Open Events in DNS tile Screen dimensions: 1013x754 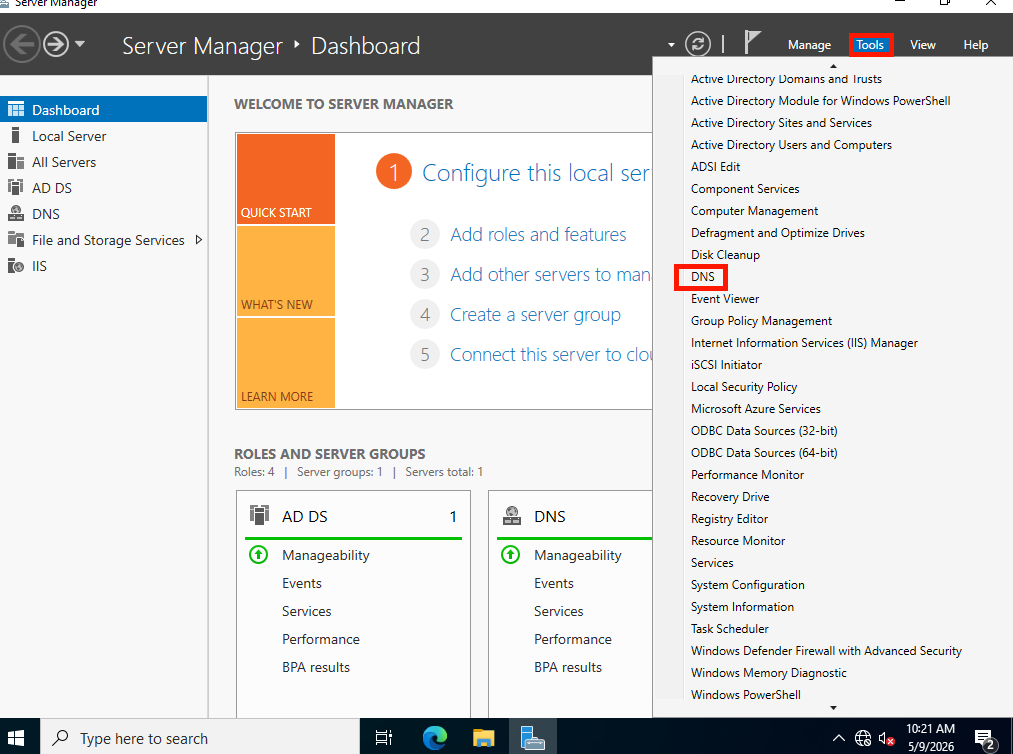pyautogui.click(x=553, y=583)
